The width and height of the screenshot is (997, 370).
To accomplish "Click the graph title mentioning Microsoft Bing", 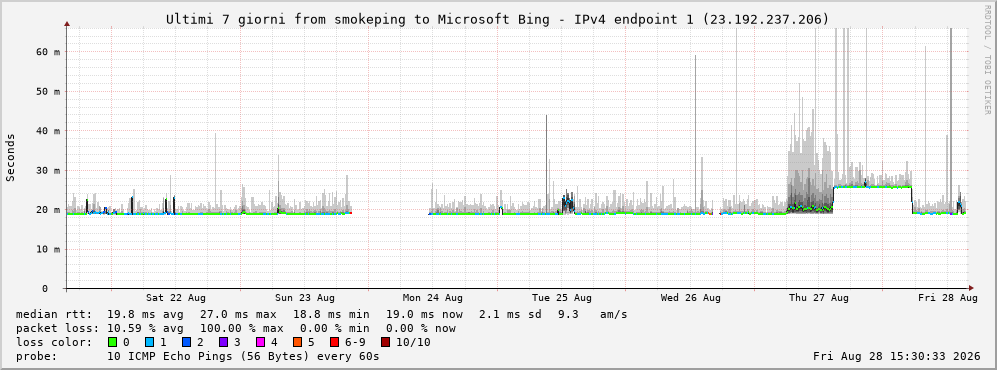I will [498, 20].
